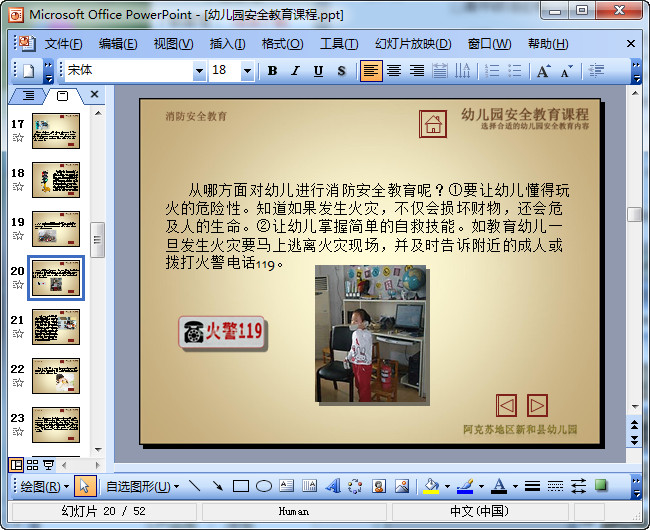Open the font name dropdown 宋体
Screen dimensions: 650x530
click(199, 71)
